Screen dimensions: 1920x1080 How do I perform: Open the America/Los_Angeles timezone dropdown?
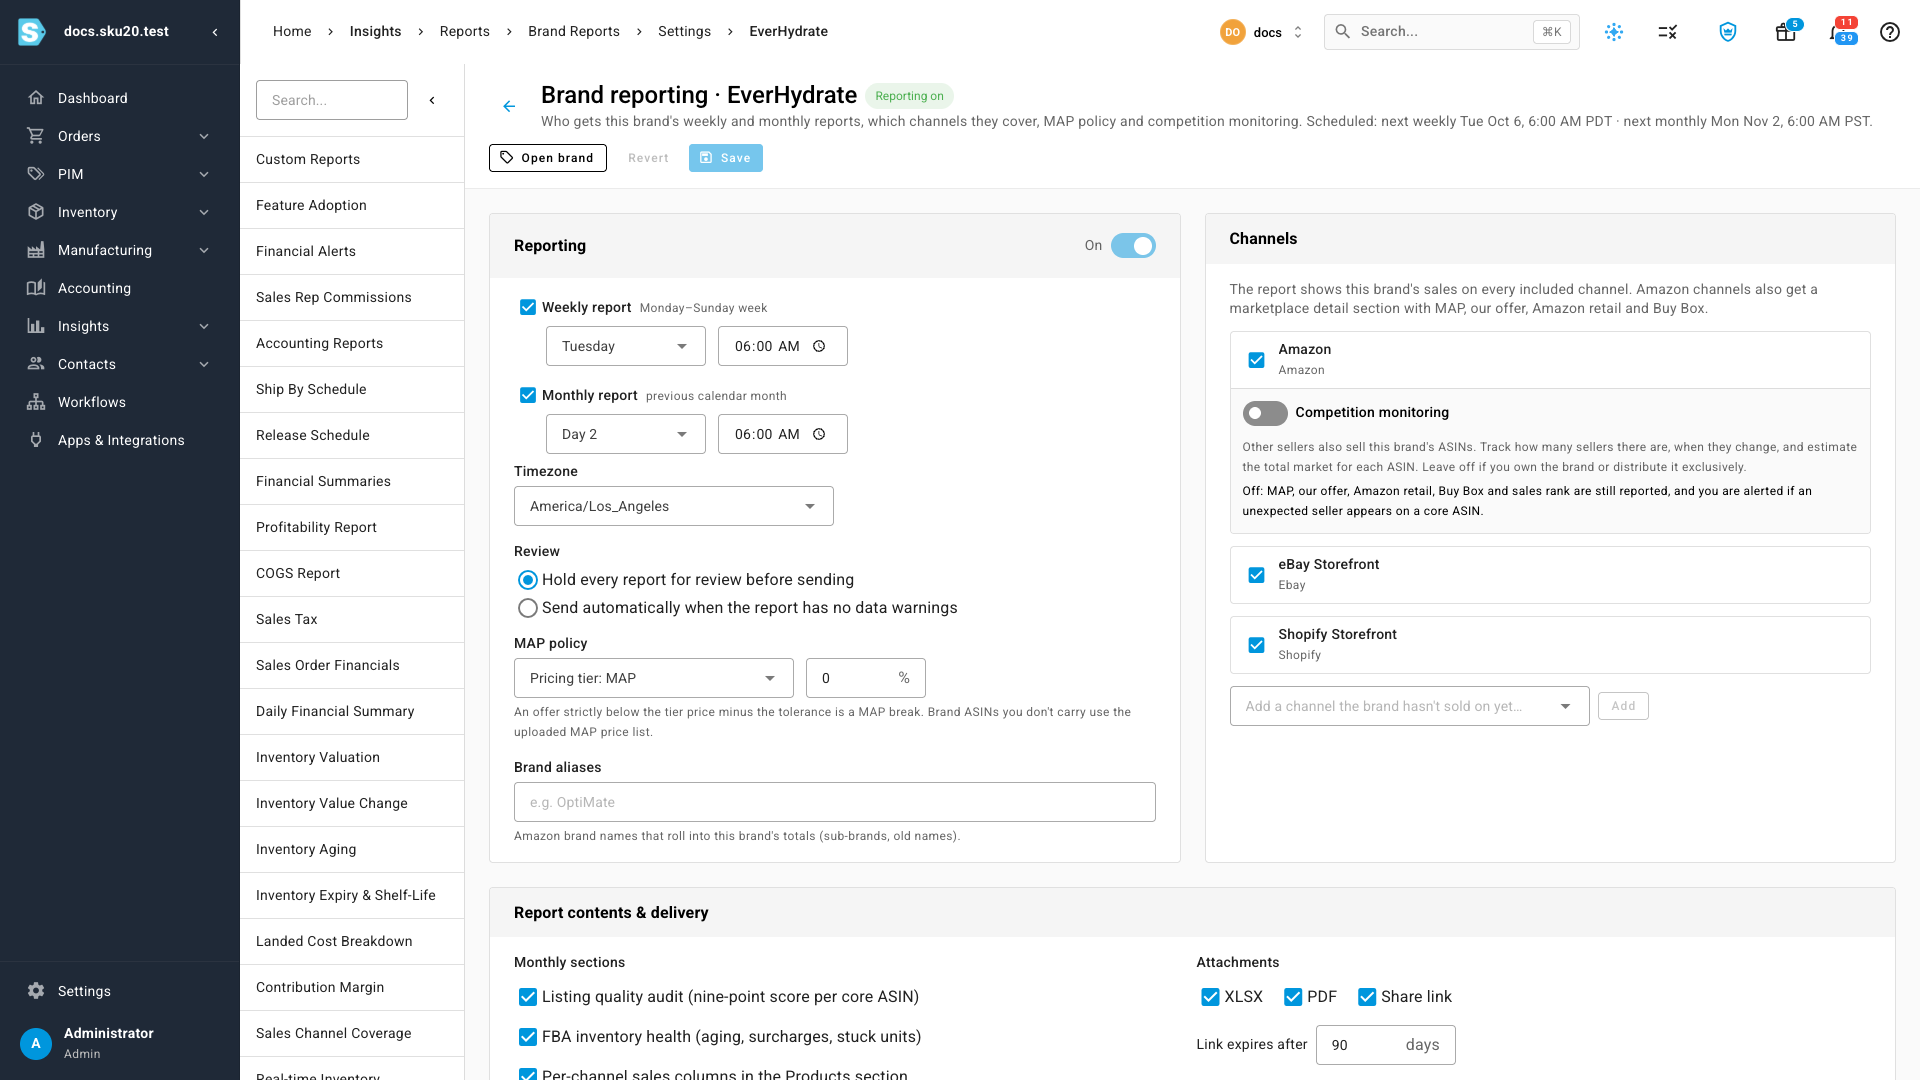(x=674, y=506)
